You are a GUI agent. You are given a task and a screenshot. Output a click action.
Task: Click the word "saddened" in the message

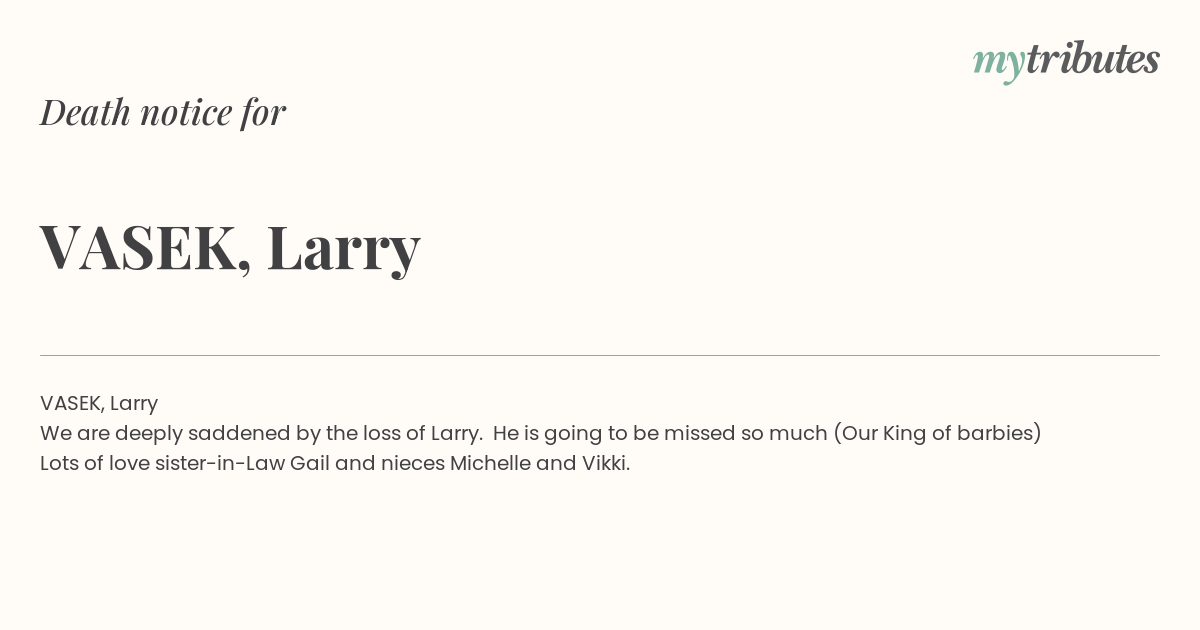pos(239,434)
